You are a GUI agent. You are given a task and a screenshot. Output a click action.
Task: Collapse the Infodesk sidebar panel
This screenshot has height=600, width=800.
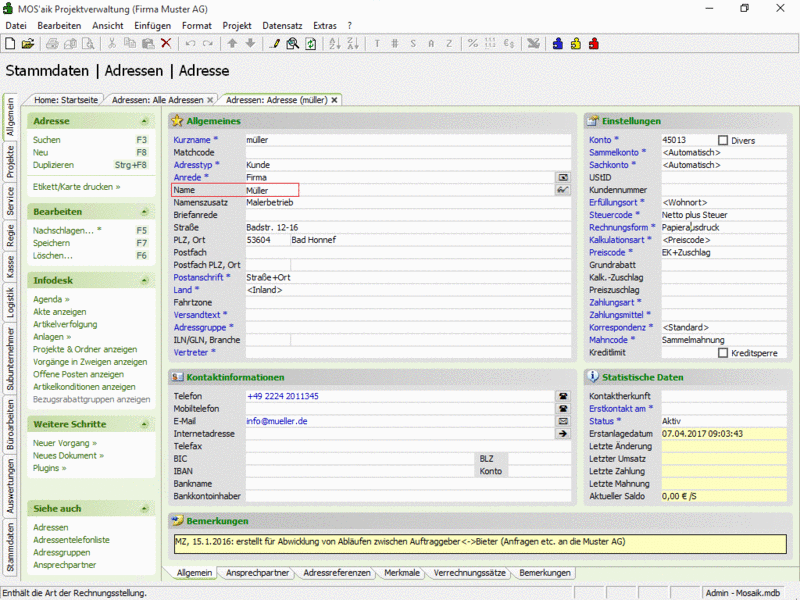(x=144, y=281)
